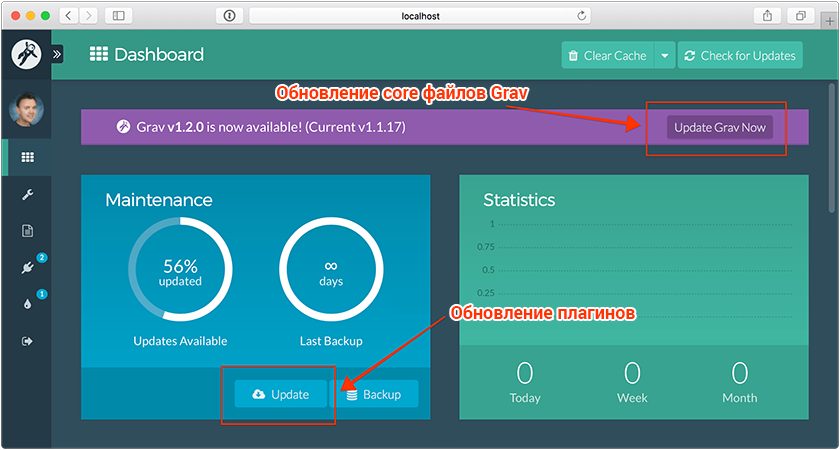
Task: Show all tabs with the tab overview icon
Action: pyautogui.click(x=801, y=16)
